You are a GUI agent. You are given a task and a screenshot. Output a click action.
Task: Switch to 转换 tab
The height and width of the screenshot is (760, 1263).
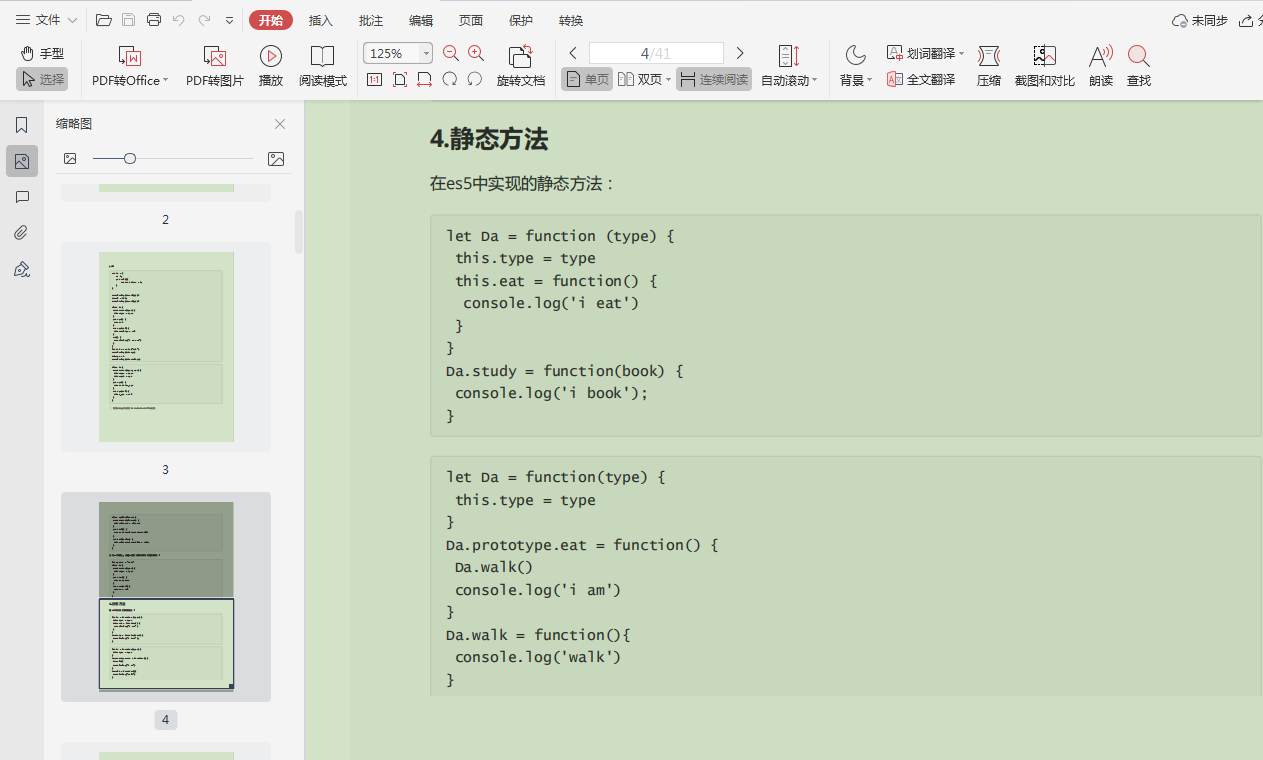pos(571,20)
